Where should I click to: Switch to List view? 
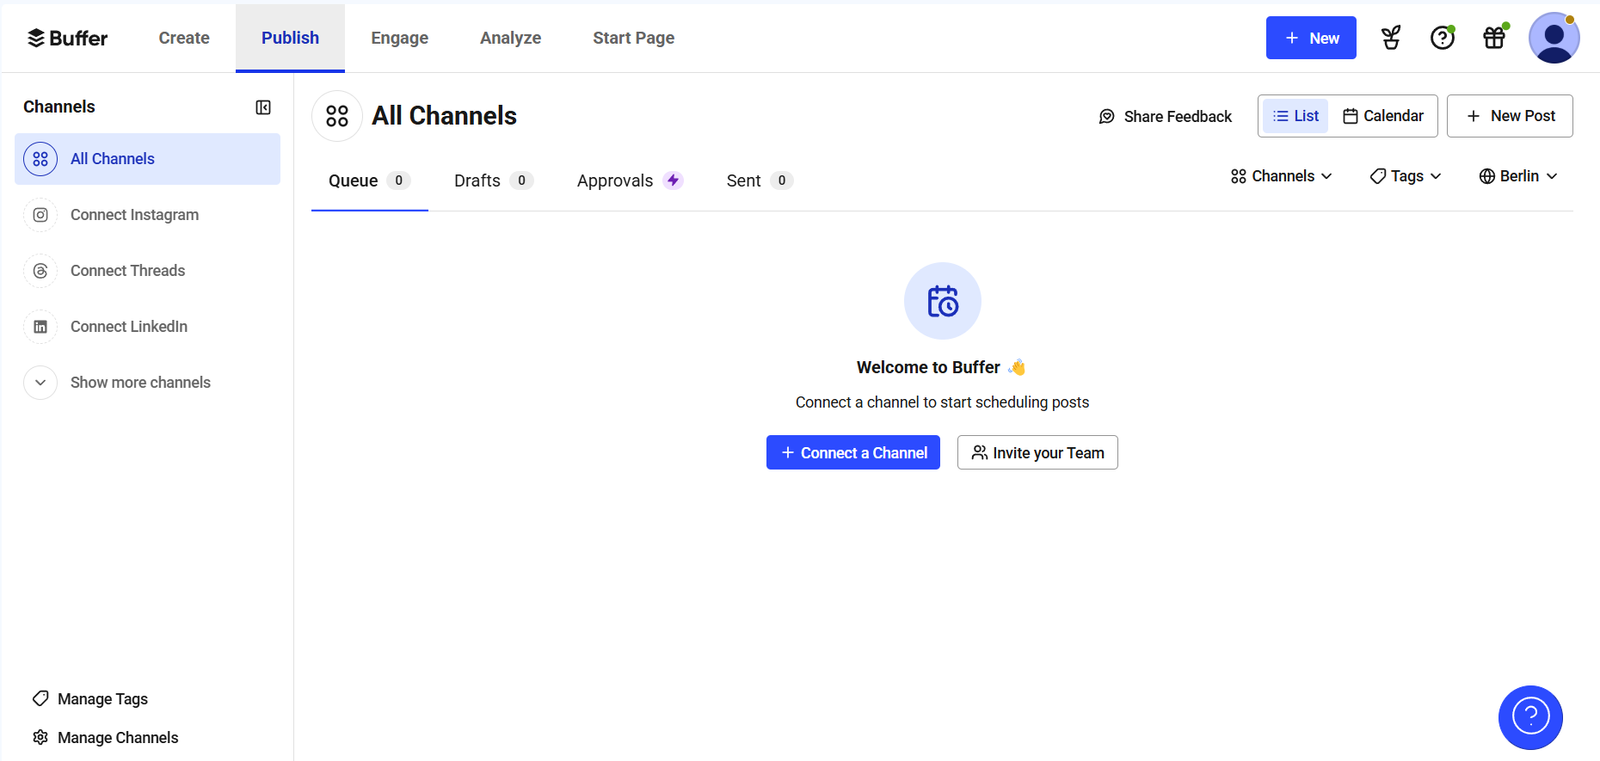click(1295, 116)
